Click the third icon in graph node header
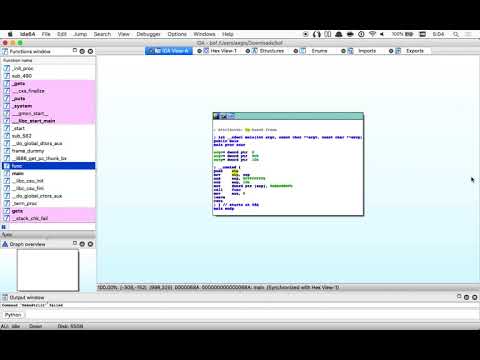Screen dimensions: 480x360 [231, 116]
